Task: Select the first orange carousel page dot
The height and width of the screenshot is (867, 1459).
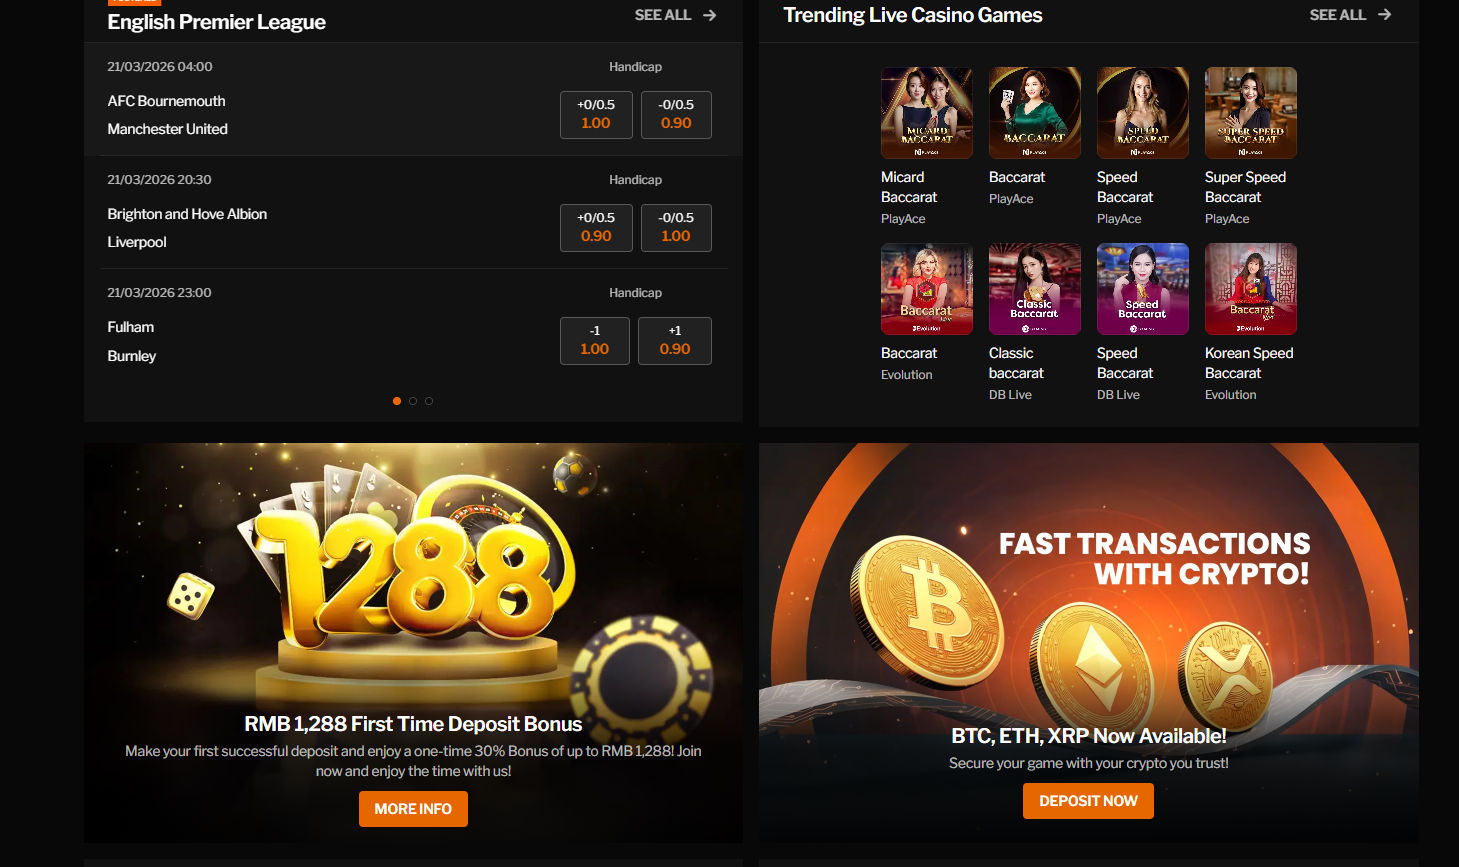Action: 397,401
